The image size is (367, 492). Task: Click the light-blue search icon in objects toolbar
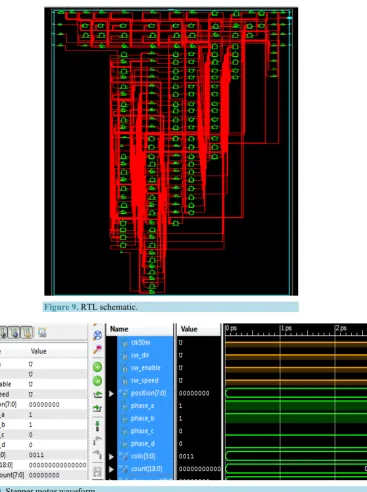pos(42,332)
